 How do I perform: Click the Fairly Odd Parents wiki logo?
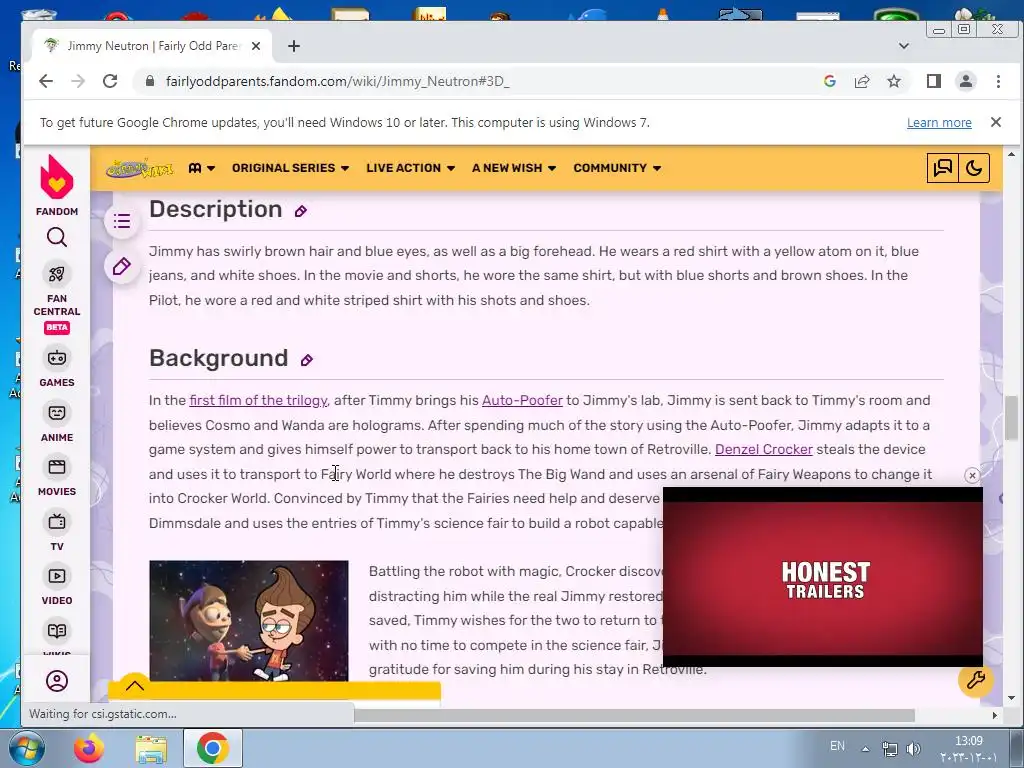pos(140,168)
